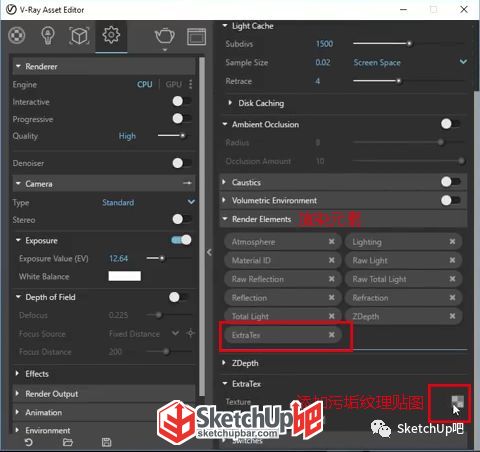Click the Retrace slider

(x=408, y=81)
